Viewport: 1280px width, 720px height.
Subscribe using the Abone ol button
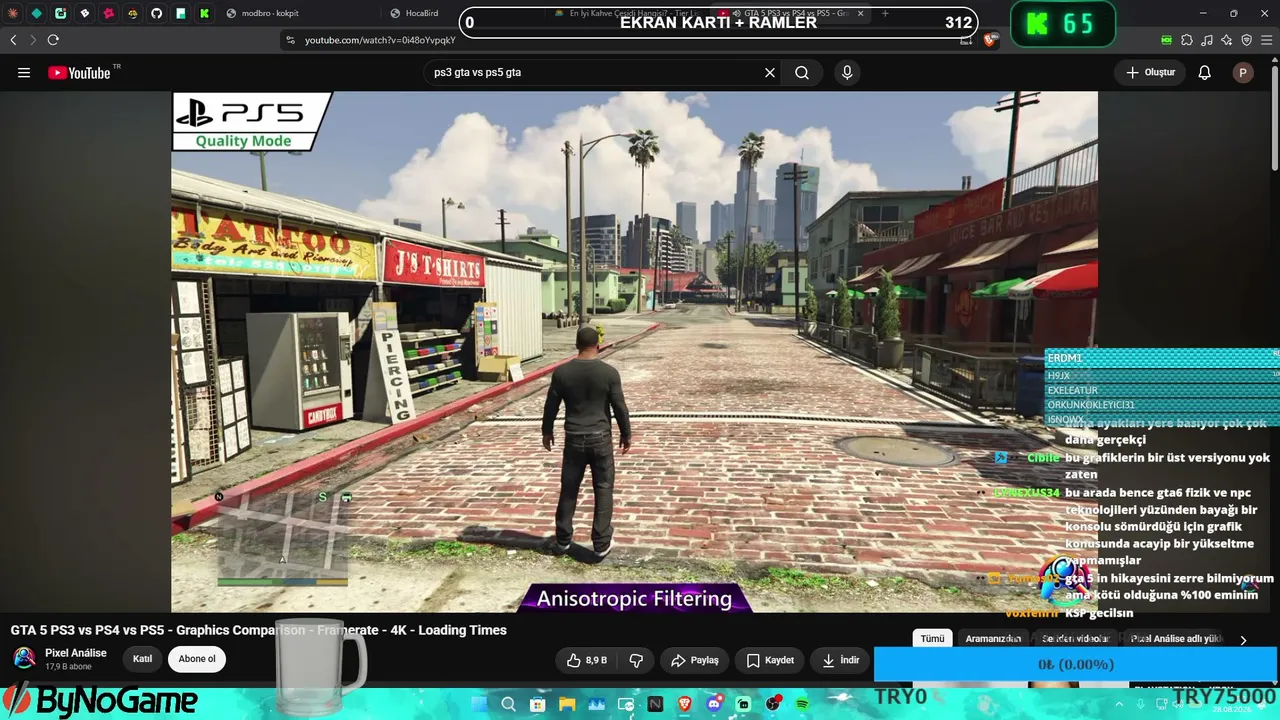click(x=197, y=659)
